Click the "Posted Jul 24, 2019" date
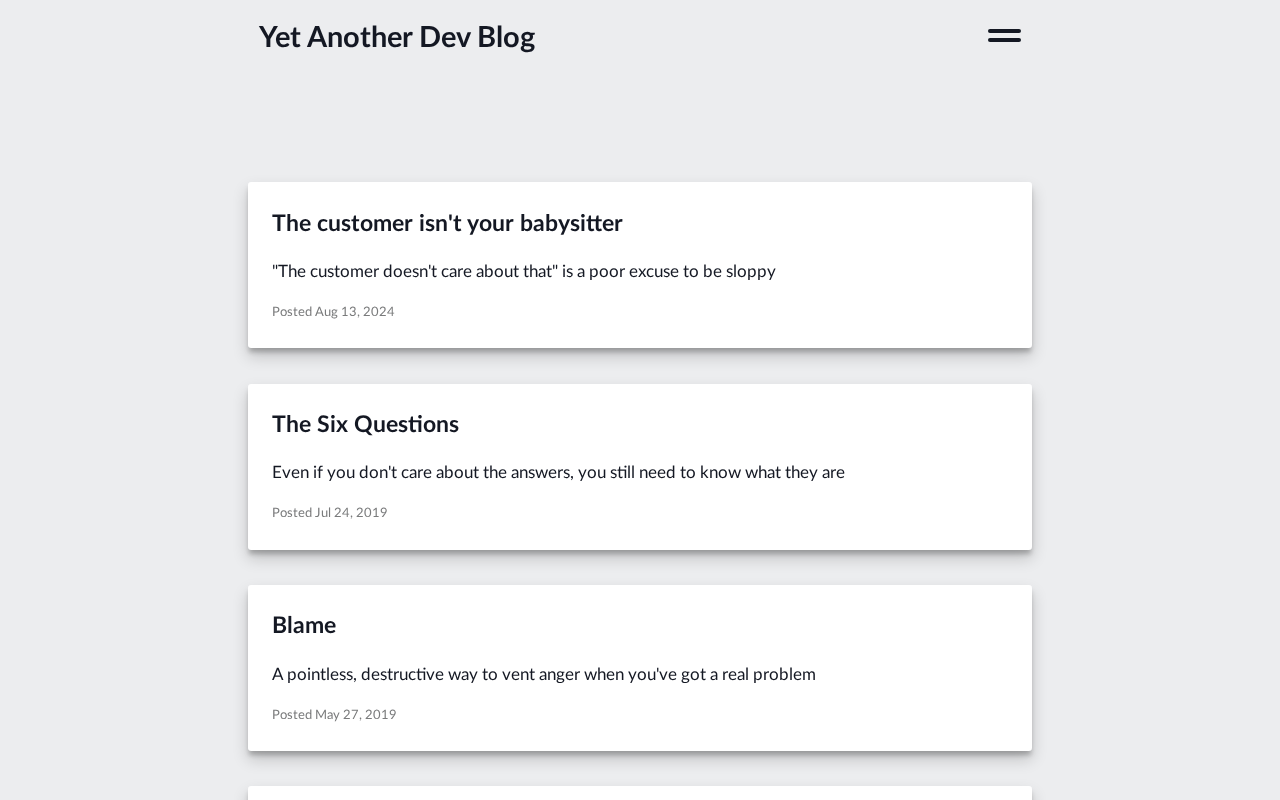Image resolution: width=1280 pixels, height=800 pixels. coord(329,513)
